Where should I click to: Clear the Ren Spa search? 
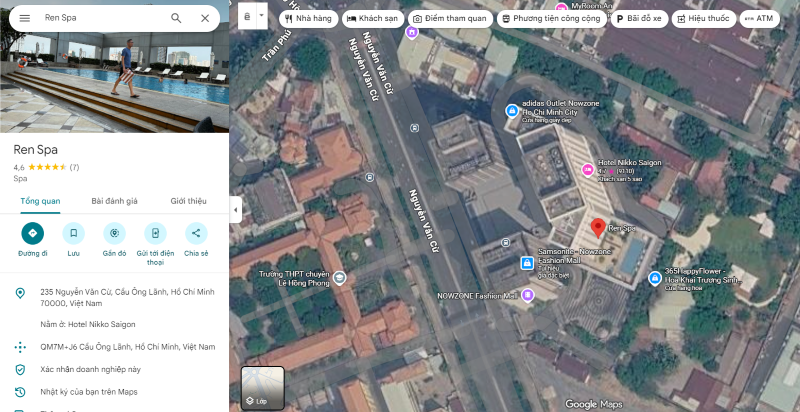click(x=205, y=18)
